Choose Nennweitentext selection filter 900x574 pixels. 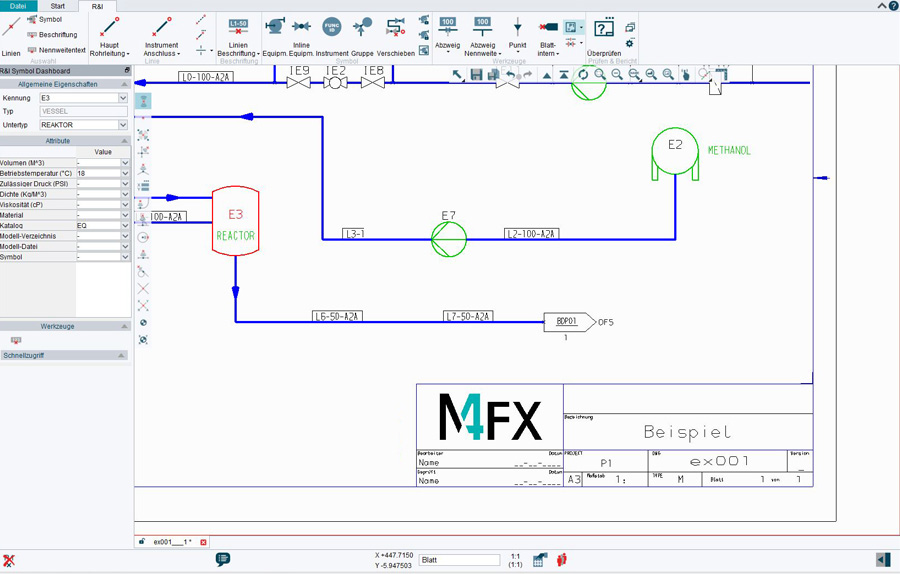(x=56, y=50)
